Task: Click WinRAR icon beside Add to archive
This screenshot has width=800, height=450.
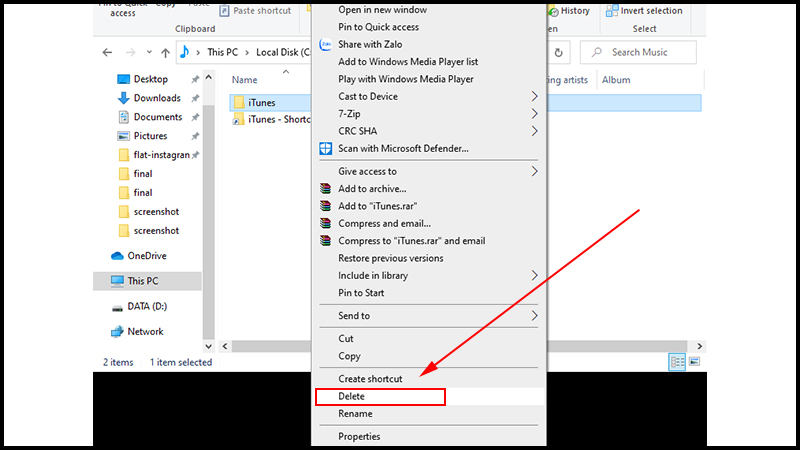Action: (326, 189)
